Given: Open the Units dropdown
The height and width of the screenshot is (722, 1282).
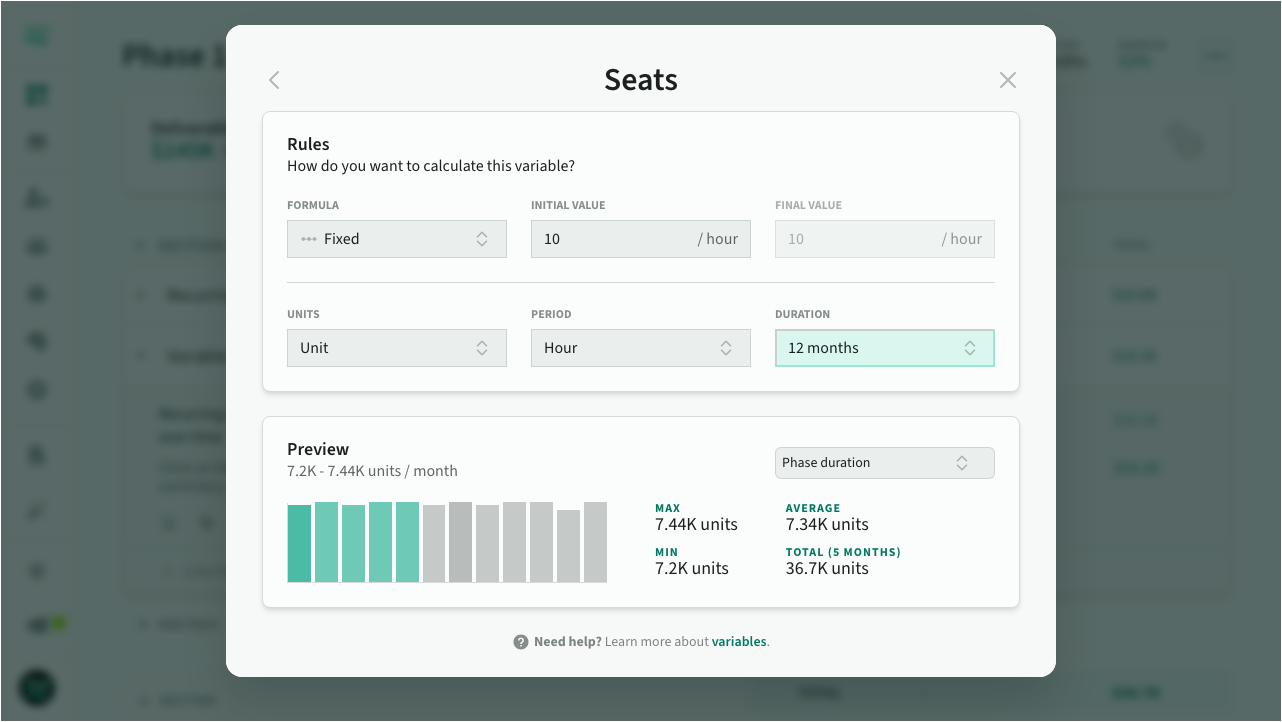Looking at the screenshot, I should tap(396, 348).
